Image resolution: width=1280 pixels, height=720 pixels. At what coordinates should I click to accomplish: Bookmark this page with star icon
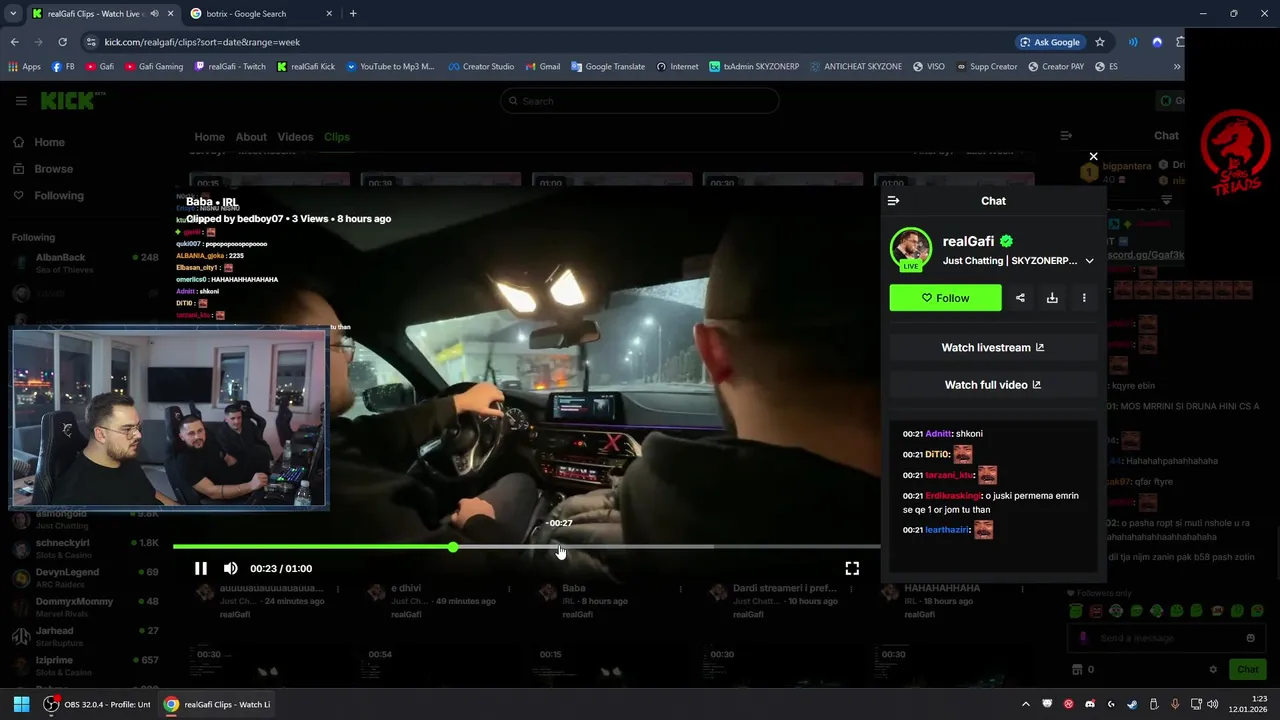pos(1100,42)
